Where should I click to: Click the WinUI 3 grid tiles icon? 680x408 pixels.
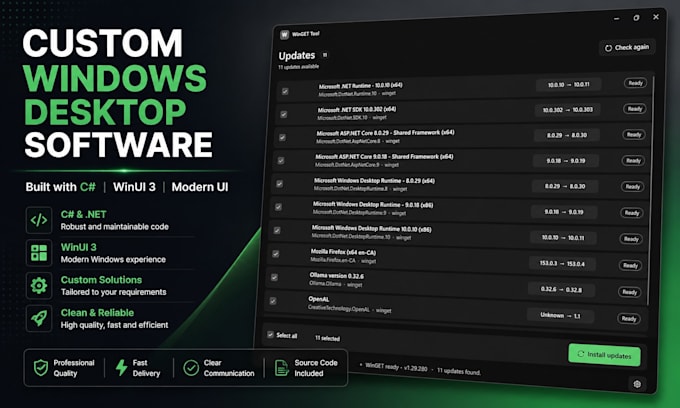39,253
